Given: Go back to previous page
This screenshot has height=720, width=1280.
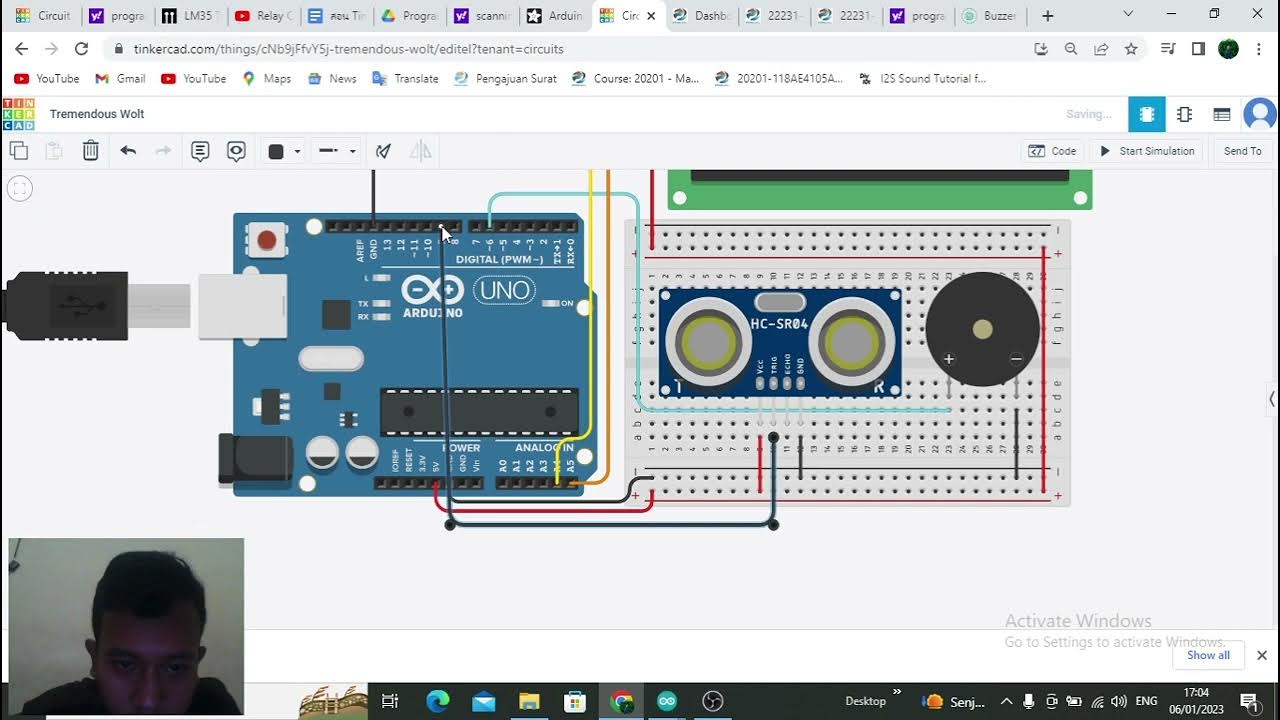Looking at the screenshot, I should click(21, 49).
